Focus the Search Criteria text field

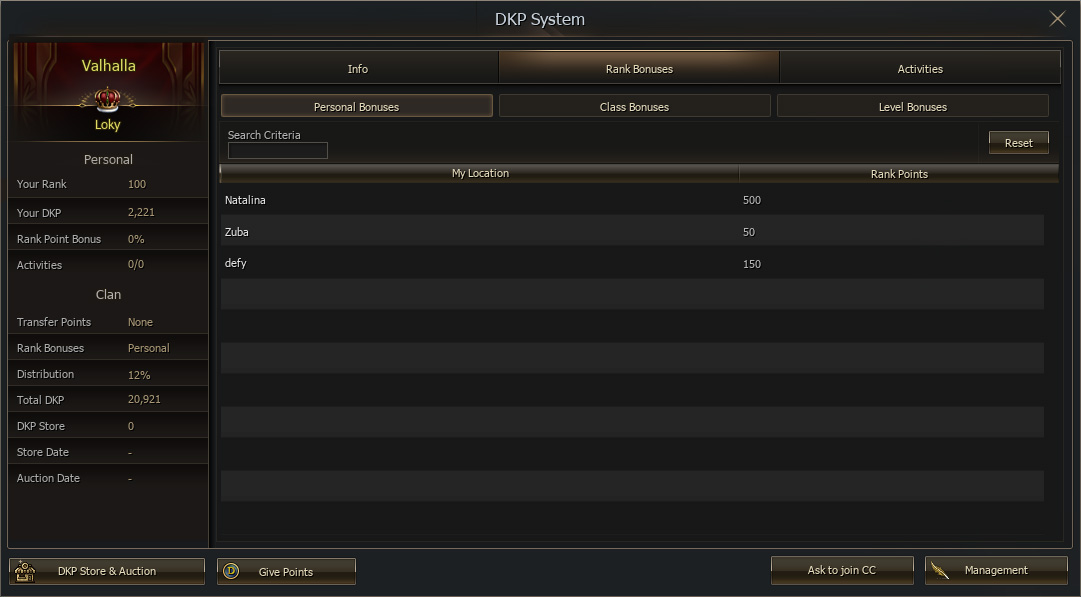point(277,151)
